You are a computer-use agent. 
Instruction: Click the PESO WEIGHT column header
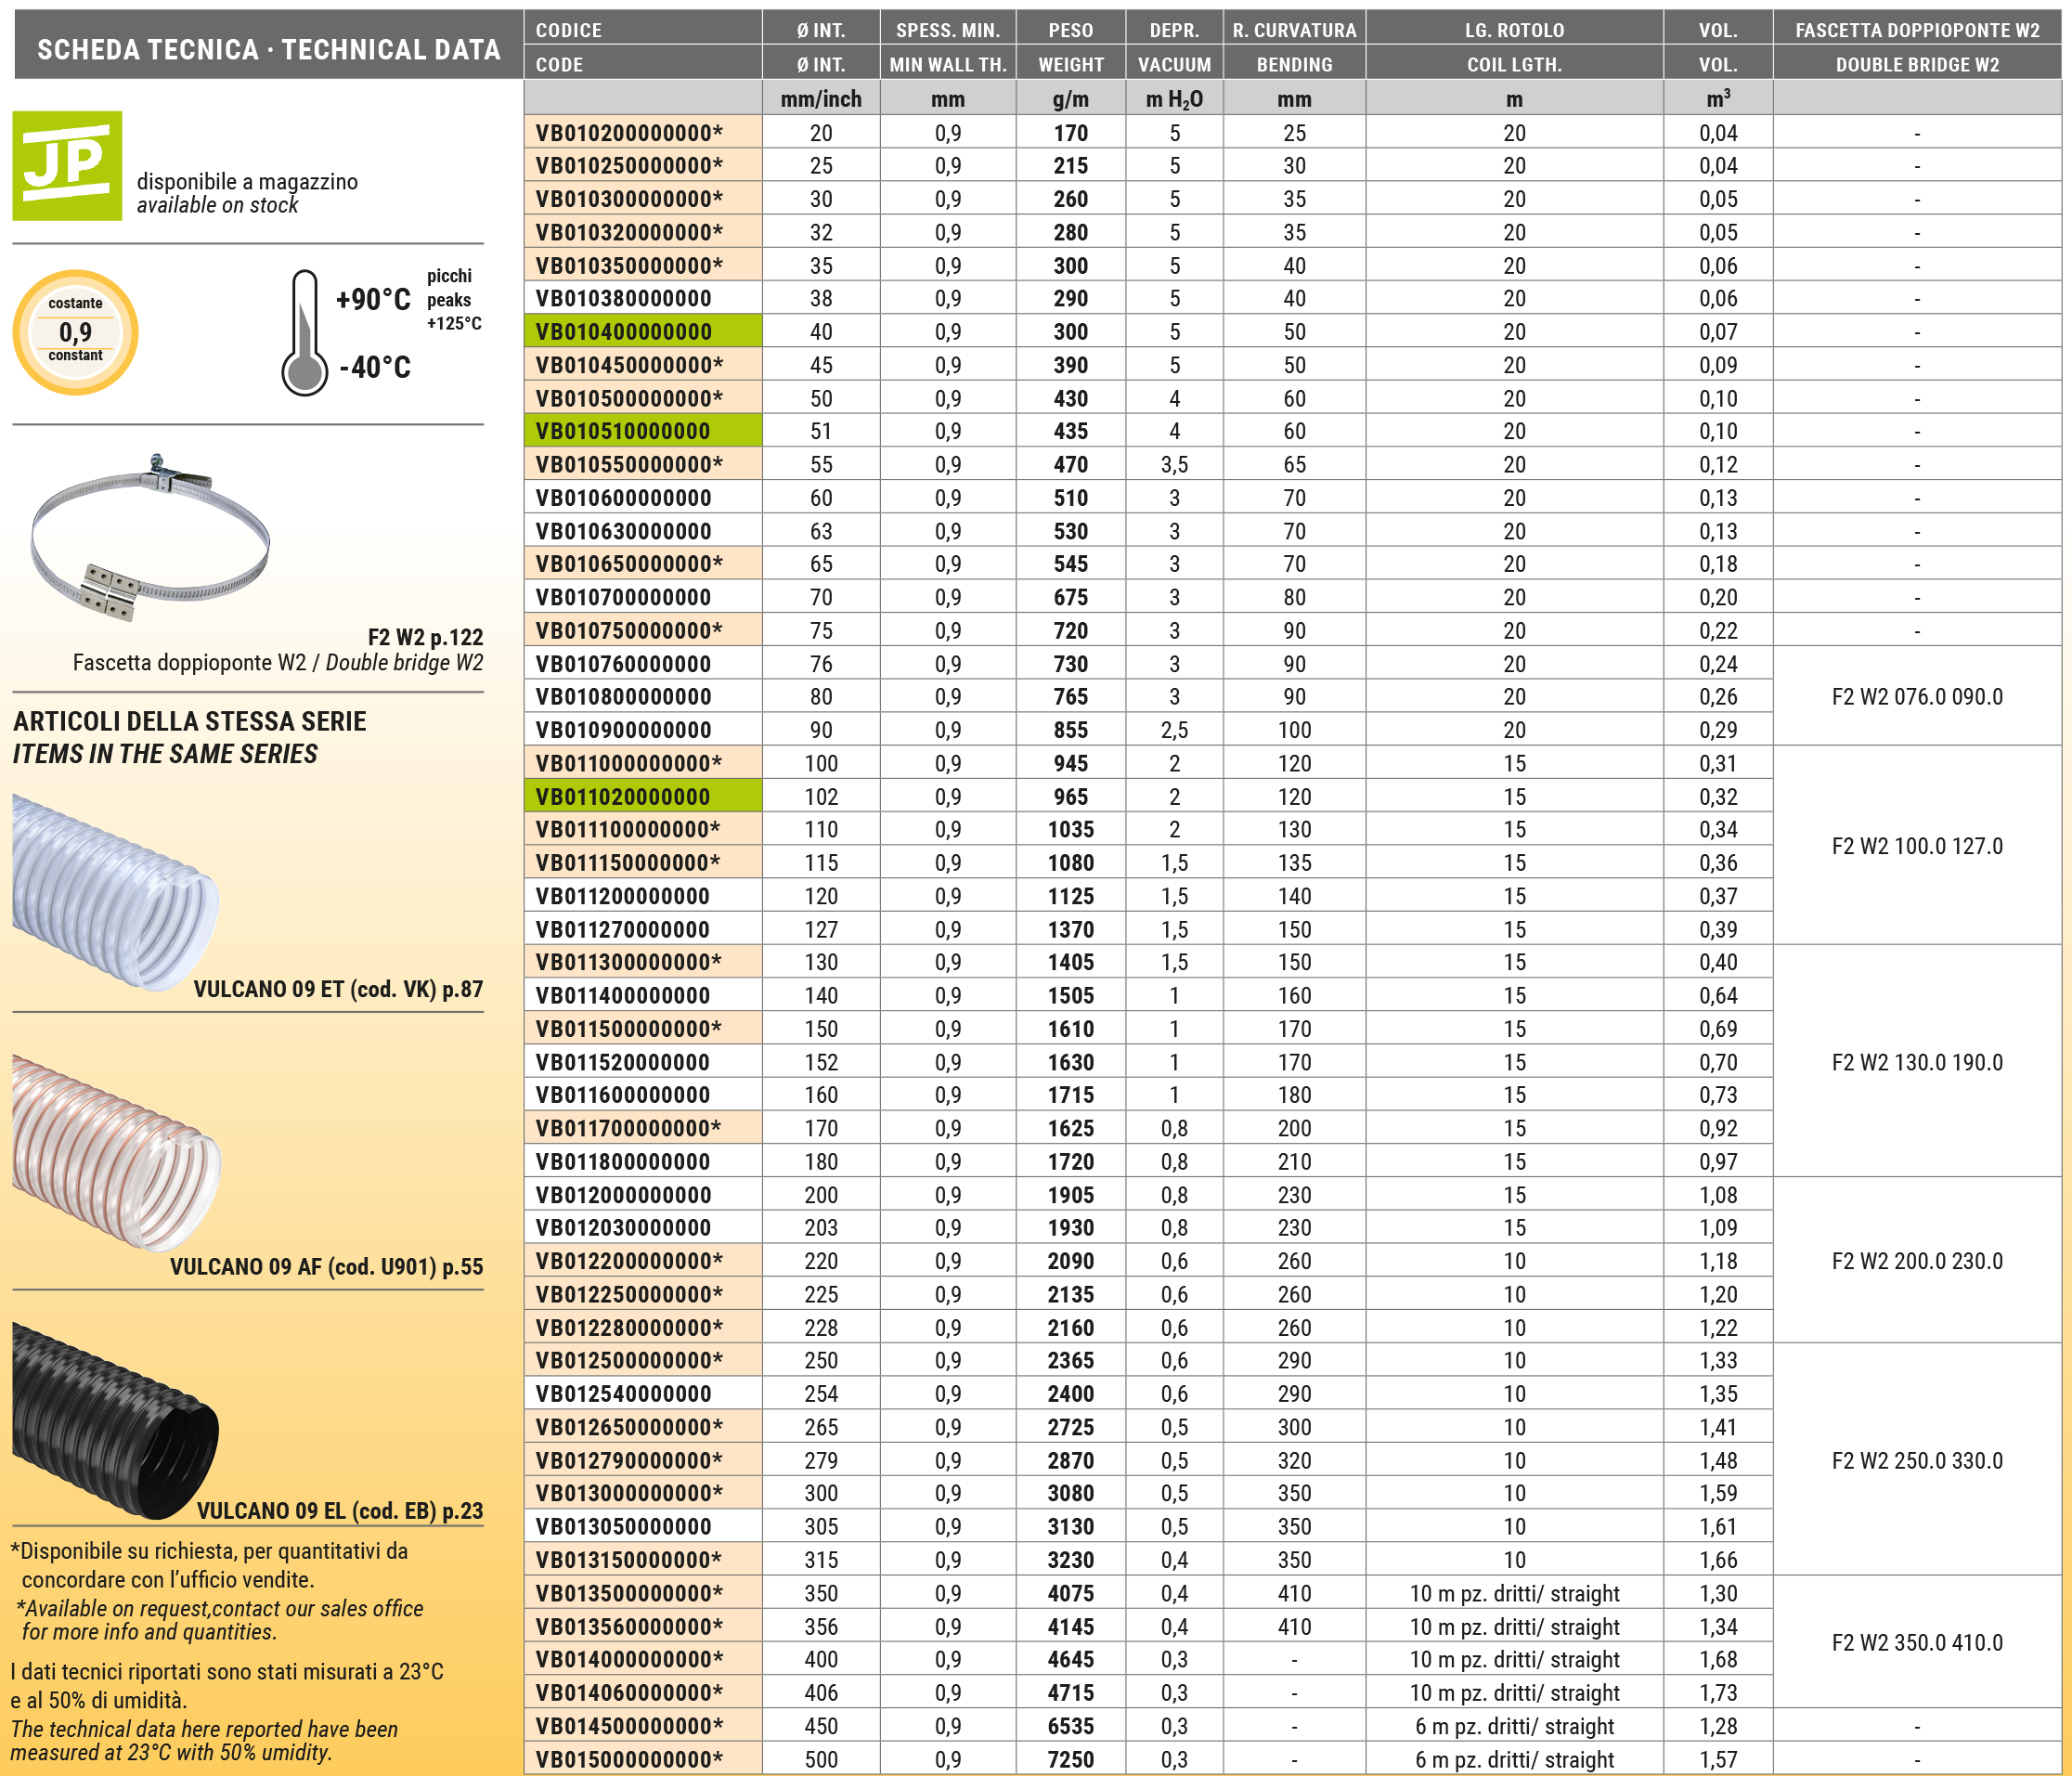tap(1070, 47)
